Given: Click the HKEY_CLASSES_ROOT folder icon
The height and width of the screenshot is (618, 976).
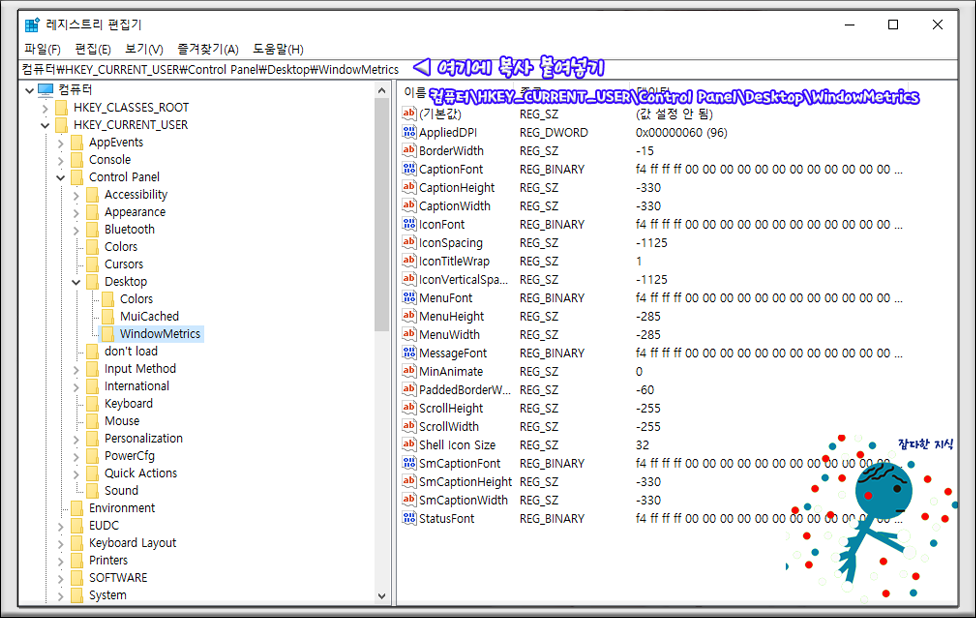Looking at the screenshot, I should click(62, 108).
